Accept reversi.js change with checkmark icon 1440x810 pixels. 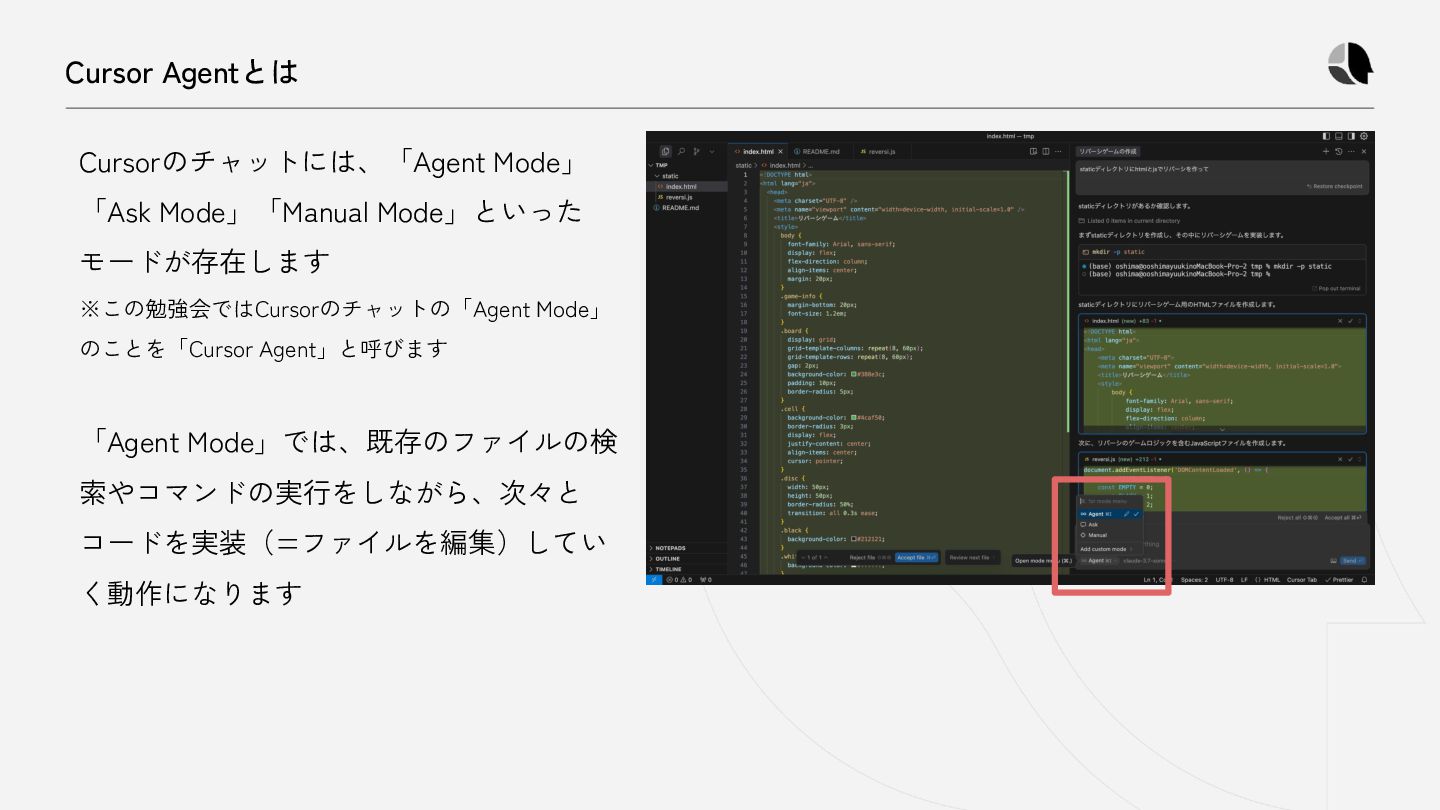pyautogui.click(x=1350, y=459)
